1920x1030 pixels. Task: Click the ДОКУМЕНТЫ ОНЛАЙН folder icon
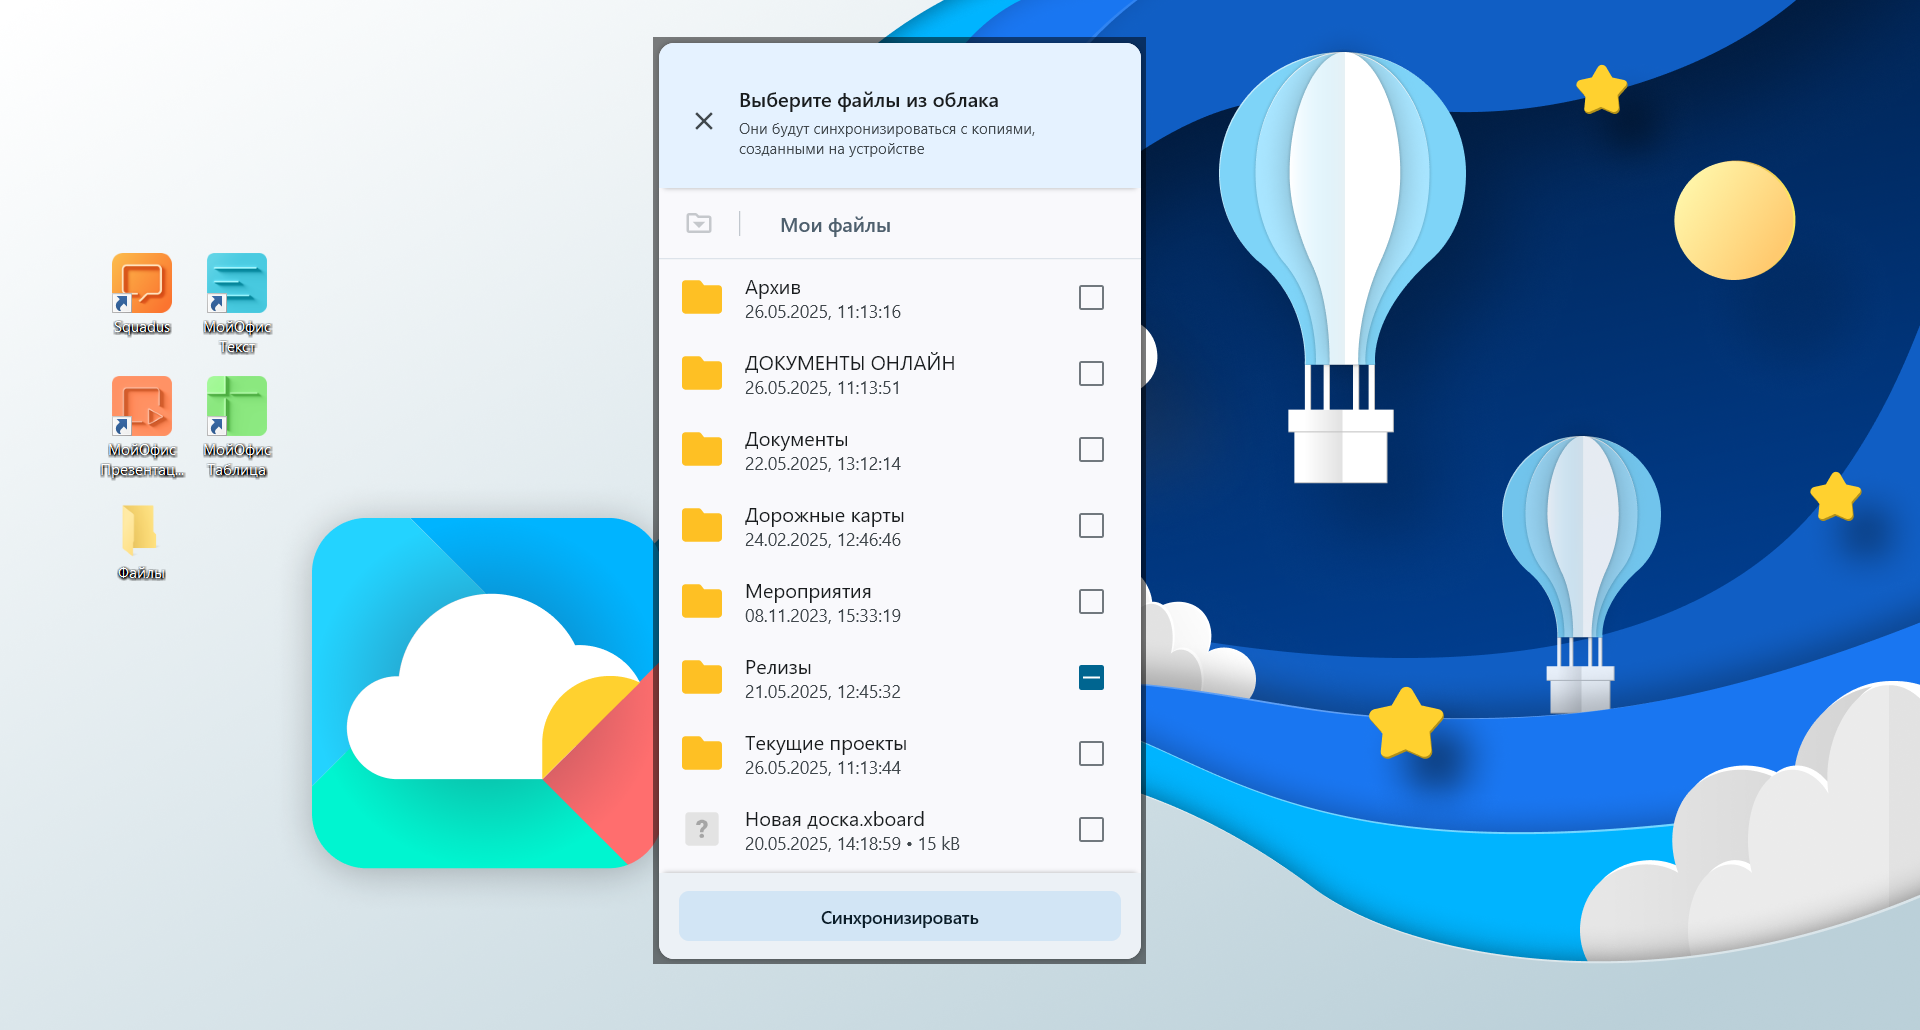click(x=702, y=374)
